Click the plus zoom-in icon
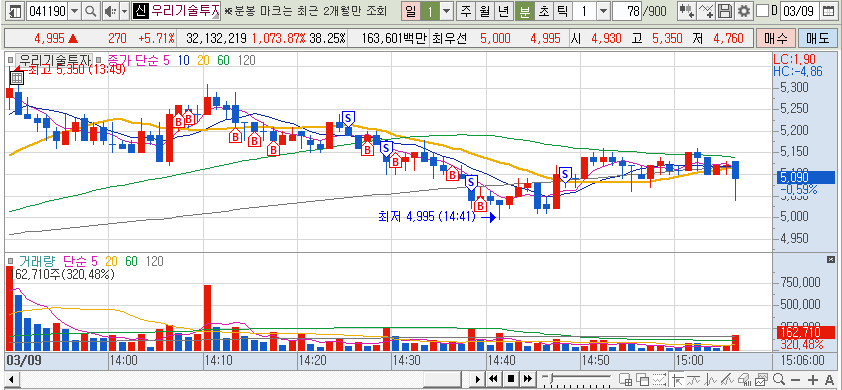Image resolution: width=842 pixels, height=390 pixels. pyautogui.click(x=813, y=379)
